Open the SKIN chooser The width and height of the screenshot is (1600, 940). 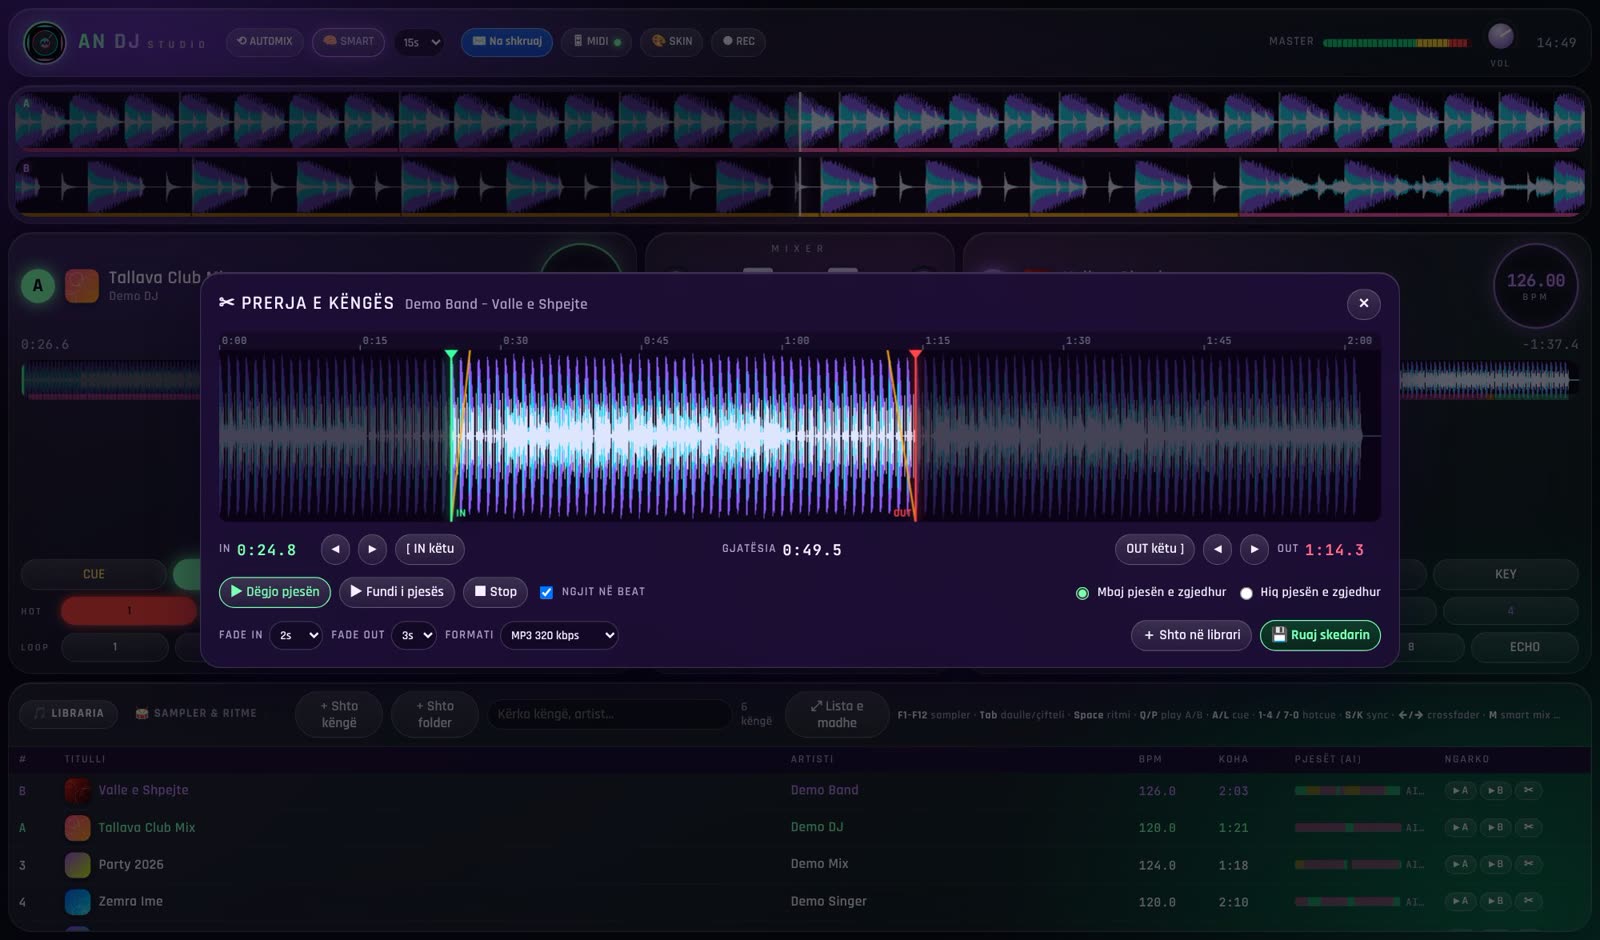[x=672, y=42]
